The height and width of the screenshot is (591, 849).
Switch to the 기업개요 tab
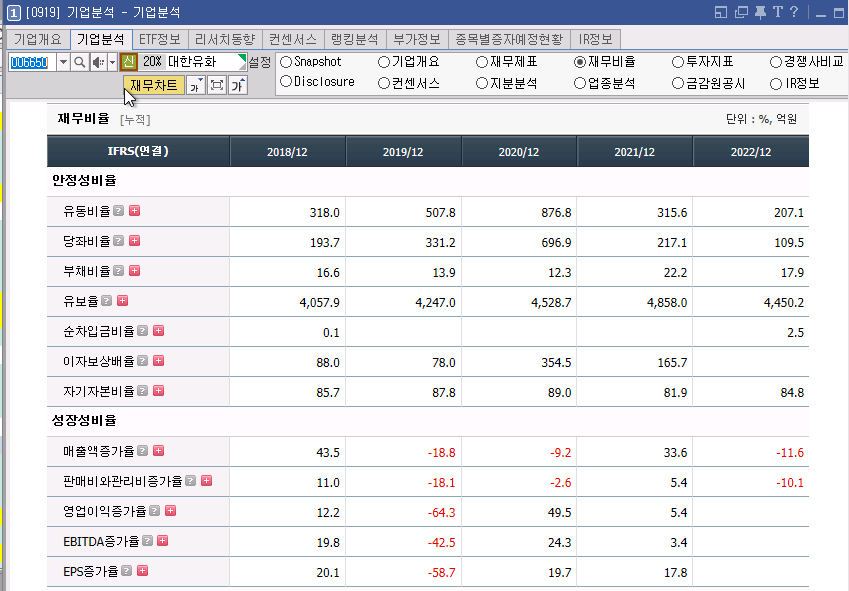coord(38,39)
